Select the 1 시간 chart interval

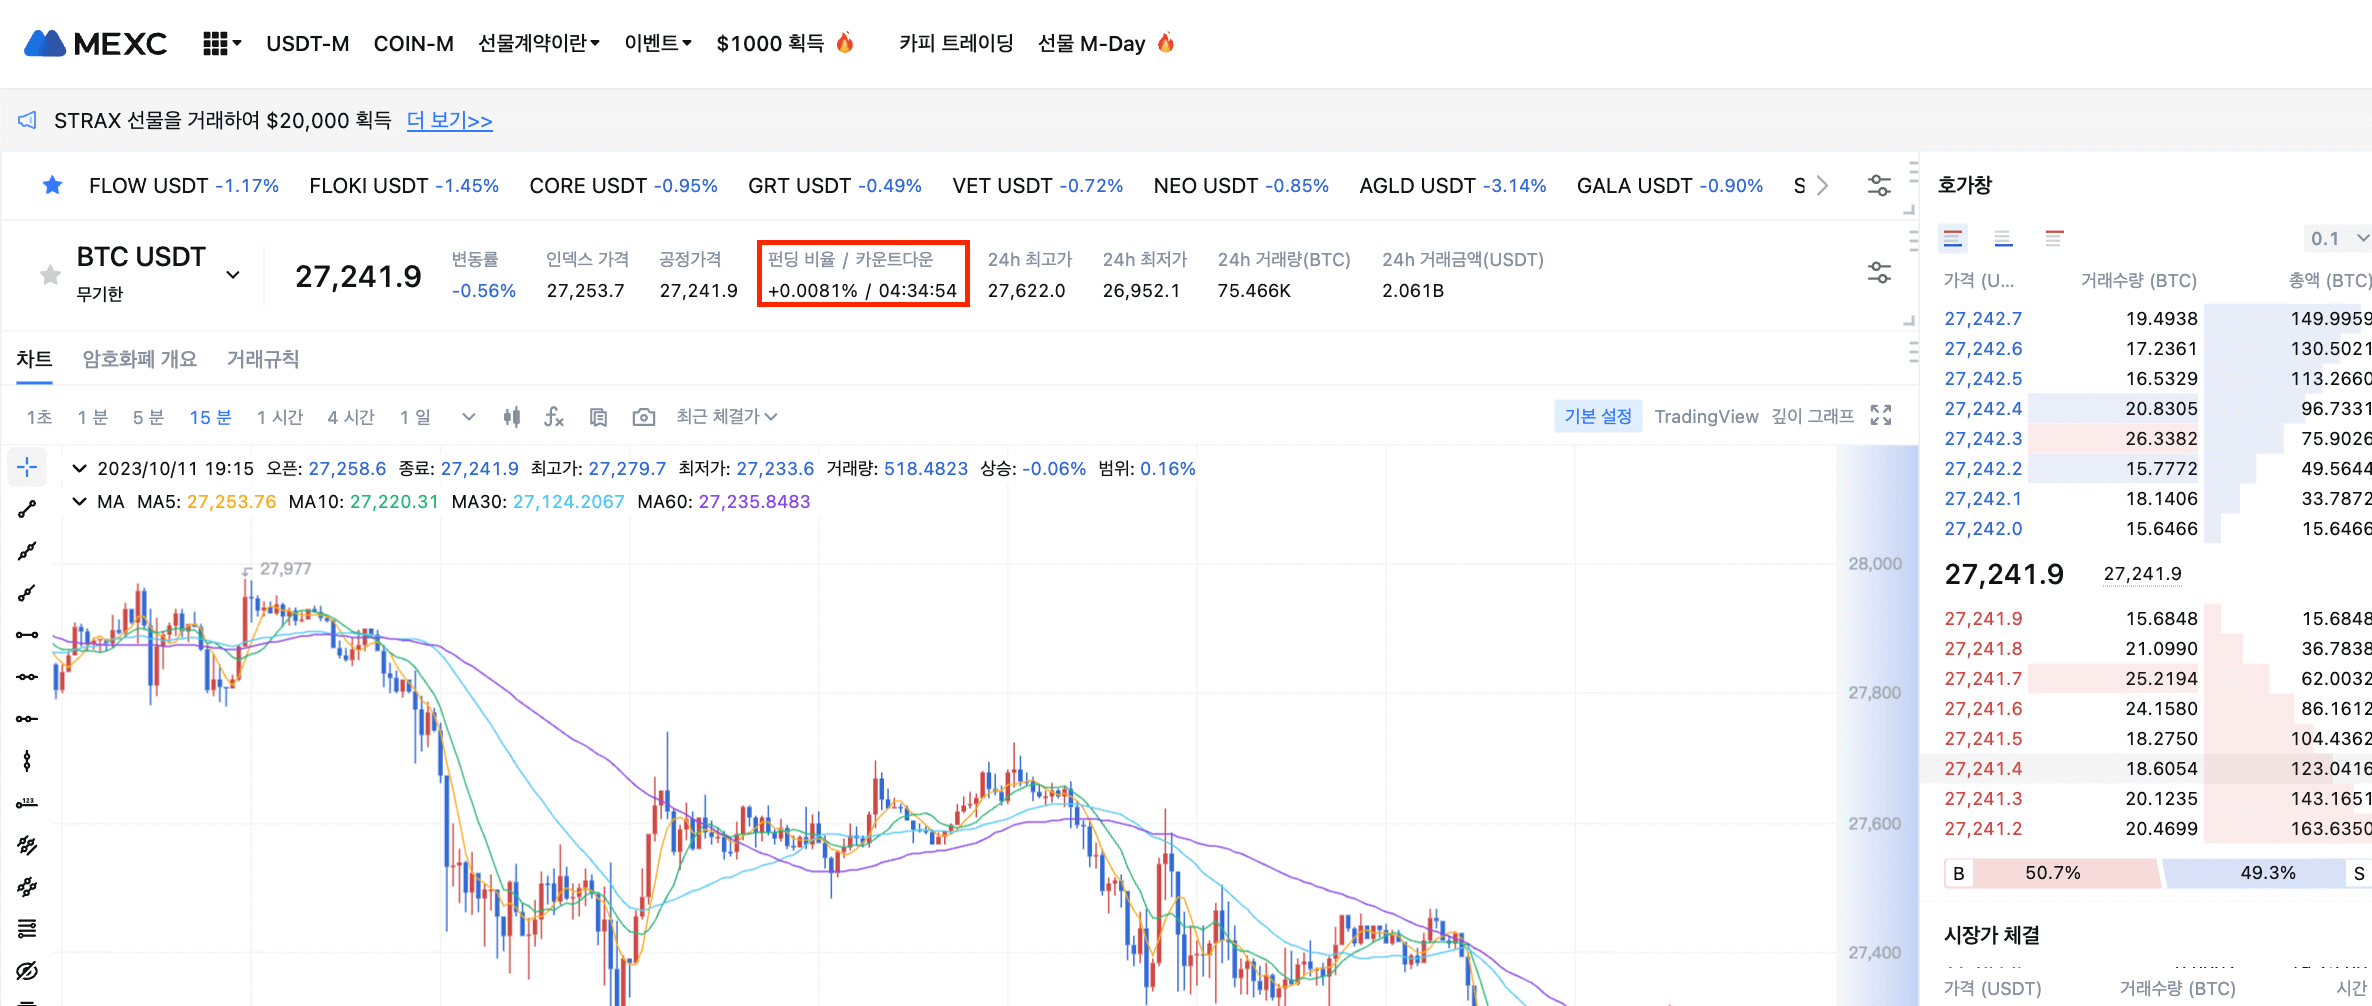[x=280, y=417]
